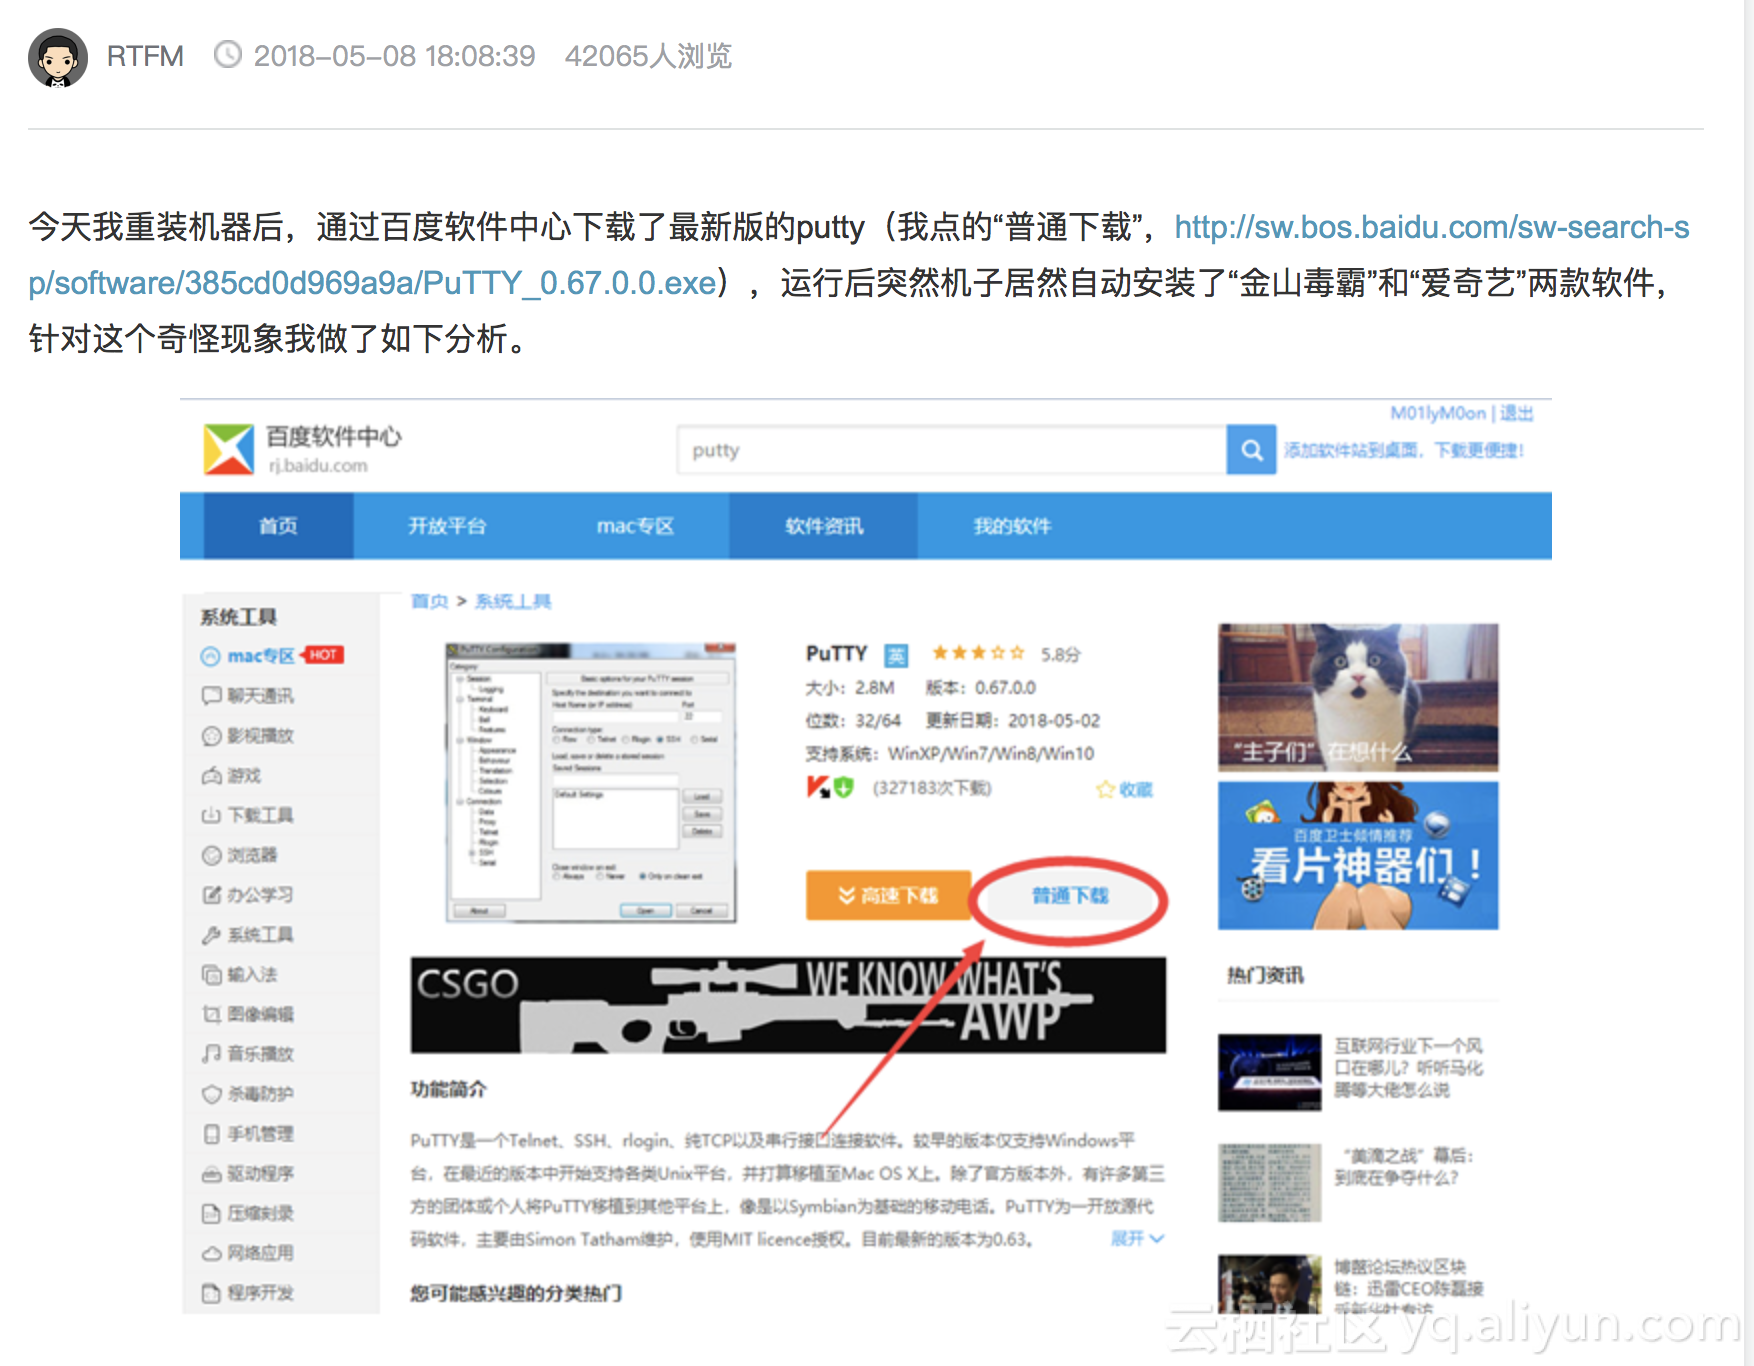Image resolution: width=1754 pixels, height=1366 pixels.
Task: Rate PuTTY using the star rating
Action: coord(978,653)
